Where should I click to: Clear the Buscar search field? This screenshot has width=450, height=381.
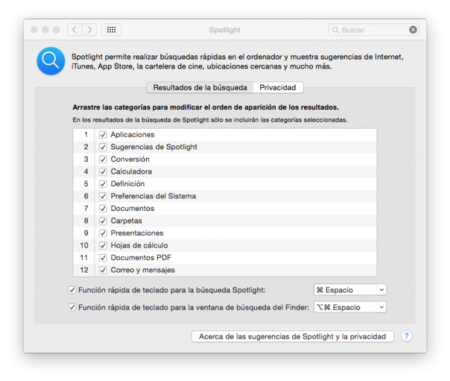point(413,30)
